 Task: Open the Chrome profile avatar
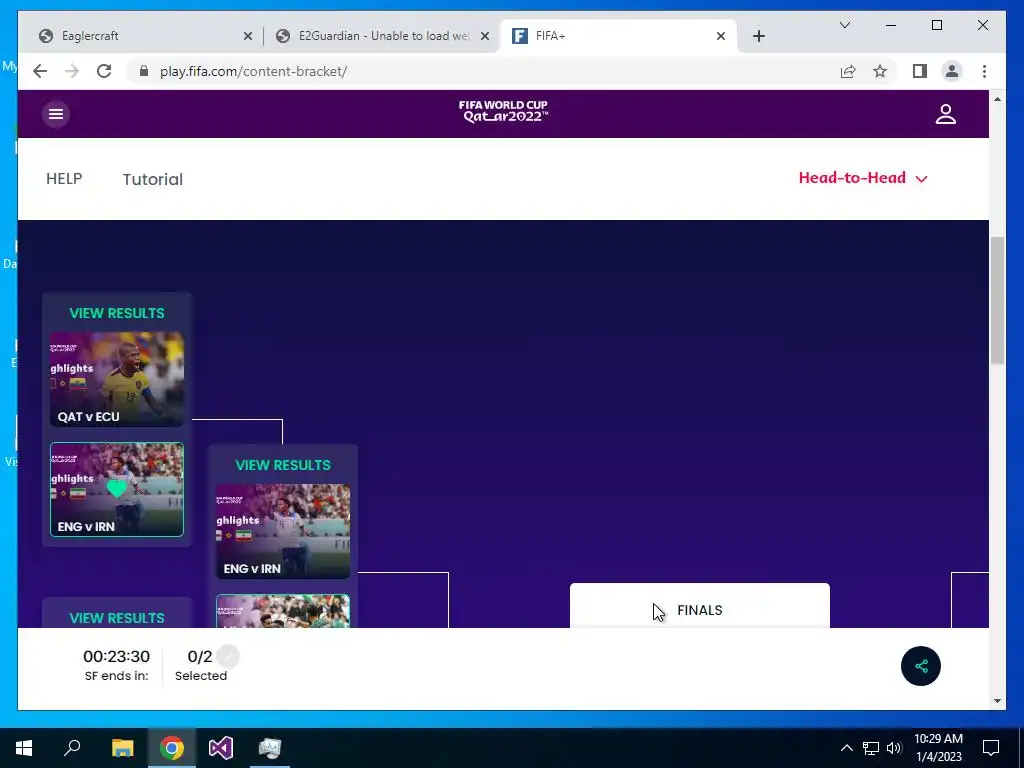pos(952,71)
